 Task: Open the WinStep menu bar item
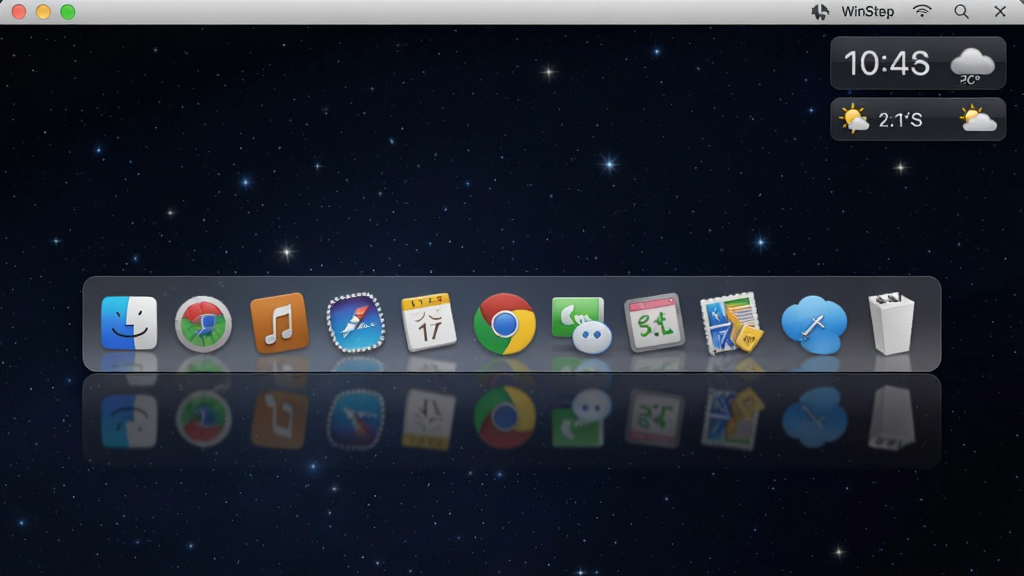tap(867, 12)
